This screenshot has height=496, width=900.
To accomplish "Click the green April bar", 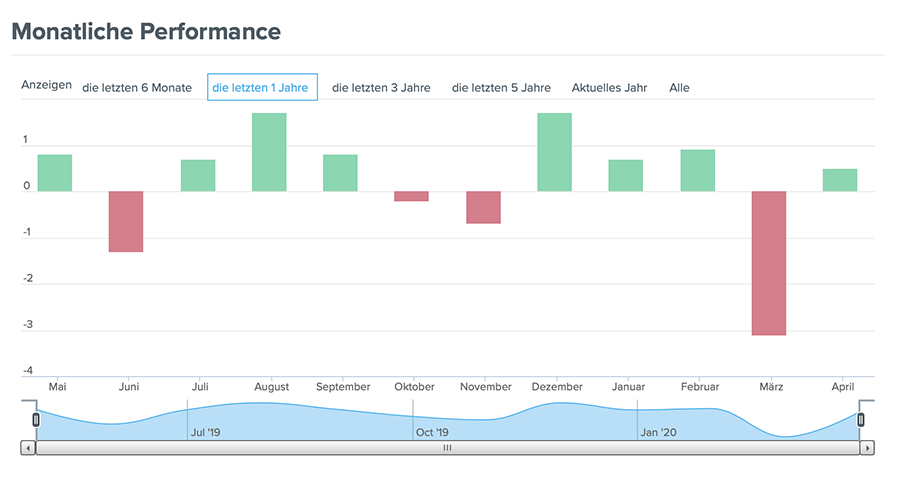I will coord(840,180).
